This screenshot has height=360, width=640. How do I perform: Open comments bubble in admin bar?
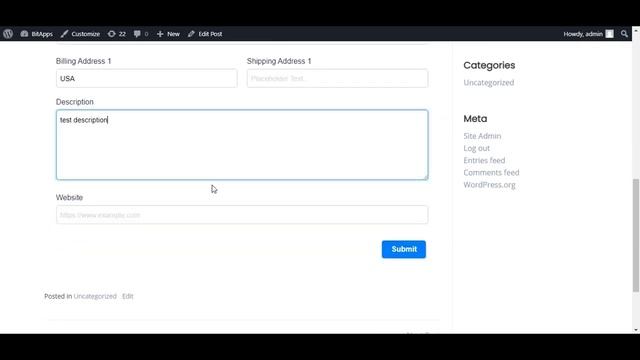click(x=141, y=34)
